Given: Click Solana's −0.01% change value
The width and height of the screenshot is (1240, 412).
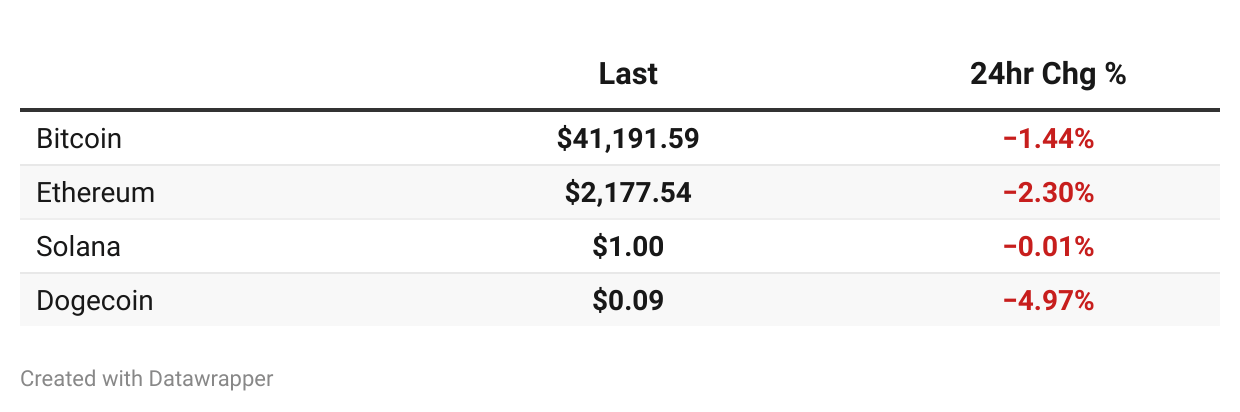Looking at the screenshot, I should point(1048,247).
